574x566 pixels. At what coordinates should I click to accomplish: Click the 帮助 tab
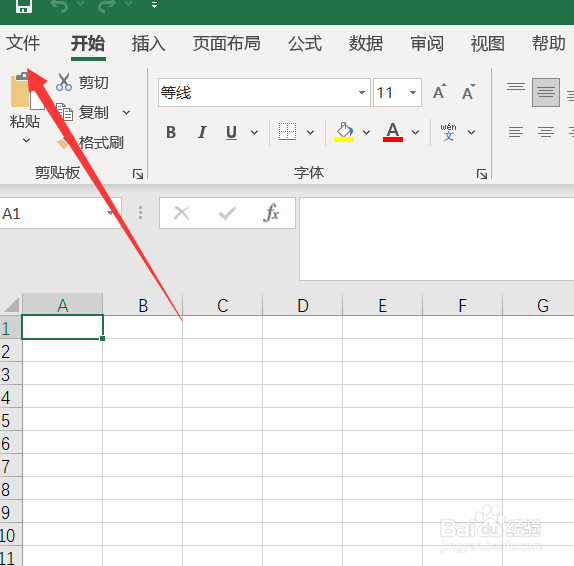(549, 44)
